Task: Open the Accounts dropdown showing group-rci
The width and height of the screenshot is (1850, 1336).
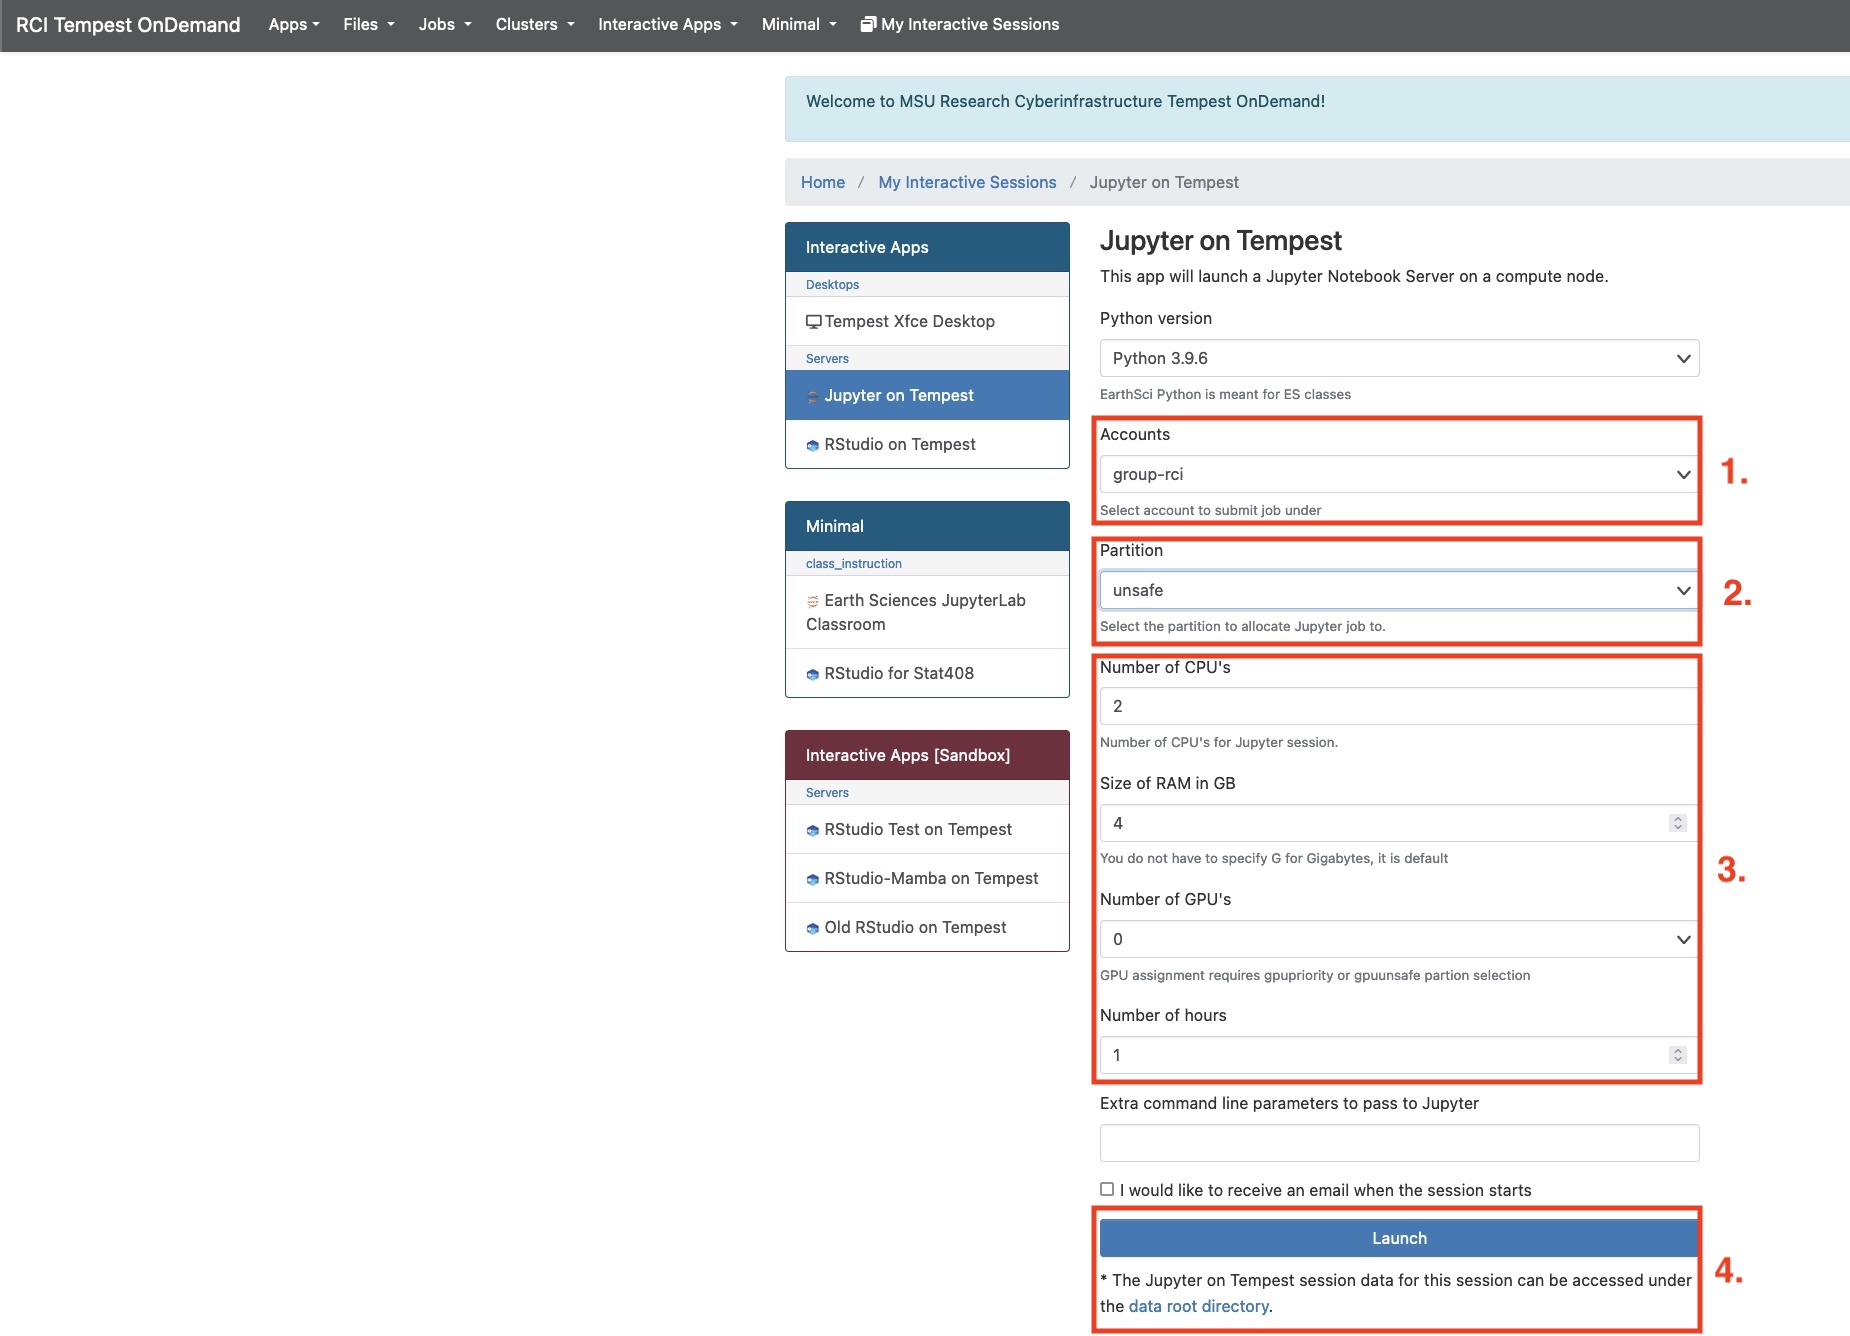Action: pyautogui.click(x=1399, y=474)
